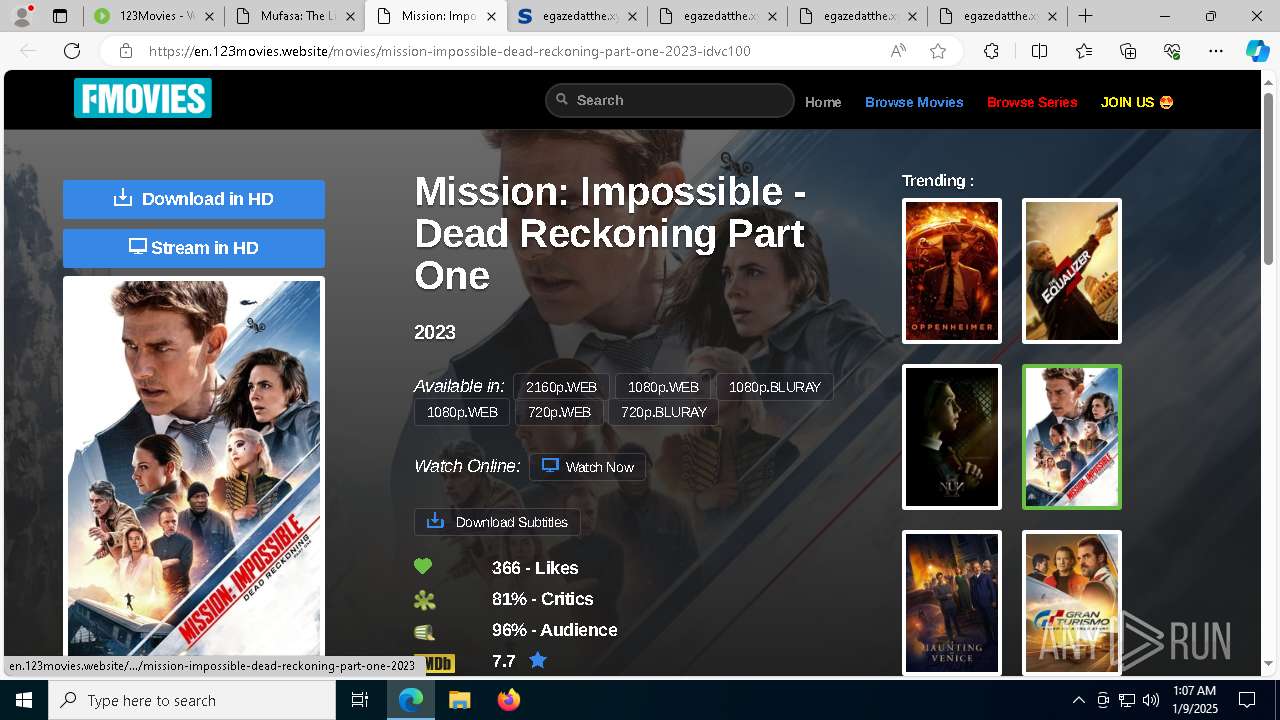The height and width of the screenshot is (720, 1280).
Task: Open Windows Start menu
Action: click(x=24, y=700)
